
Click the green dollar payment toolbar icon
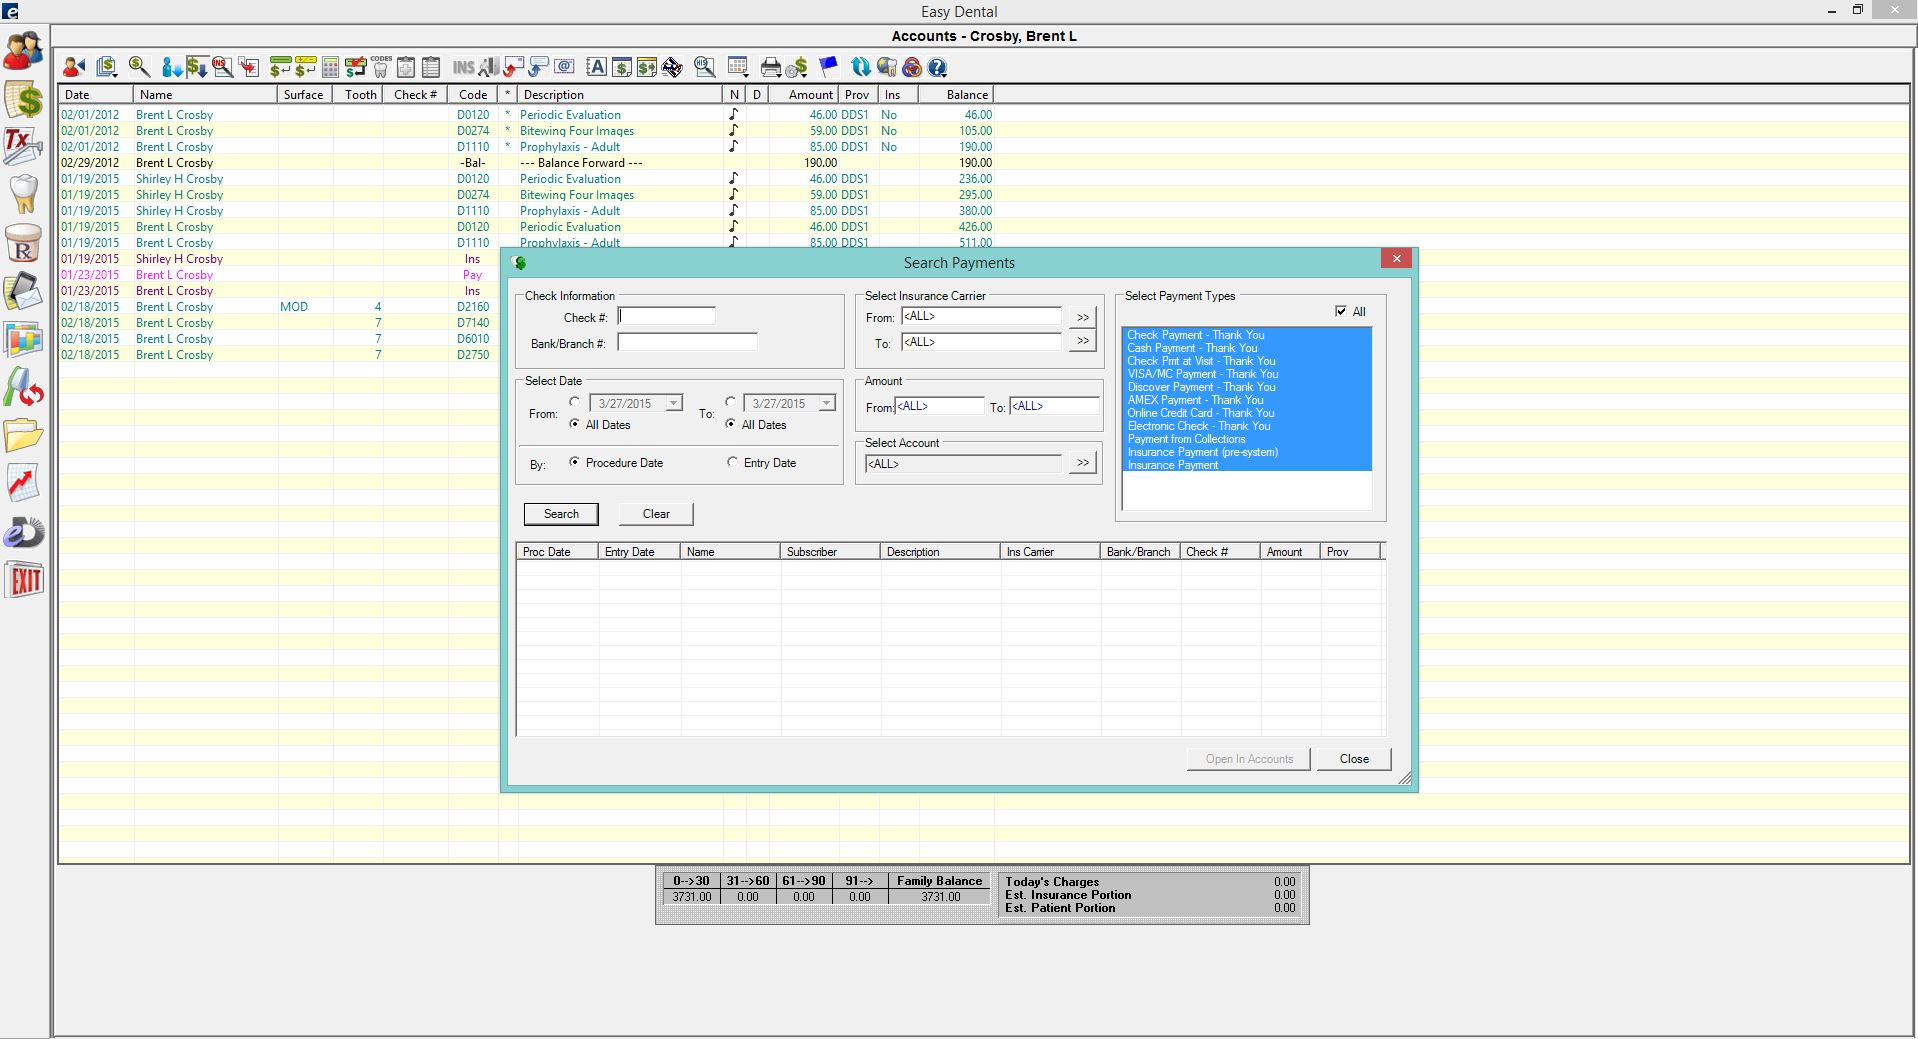[280, 67]
